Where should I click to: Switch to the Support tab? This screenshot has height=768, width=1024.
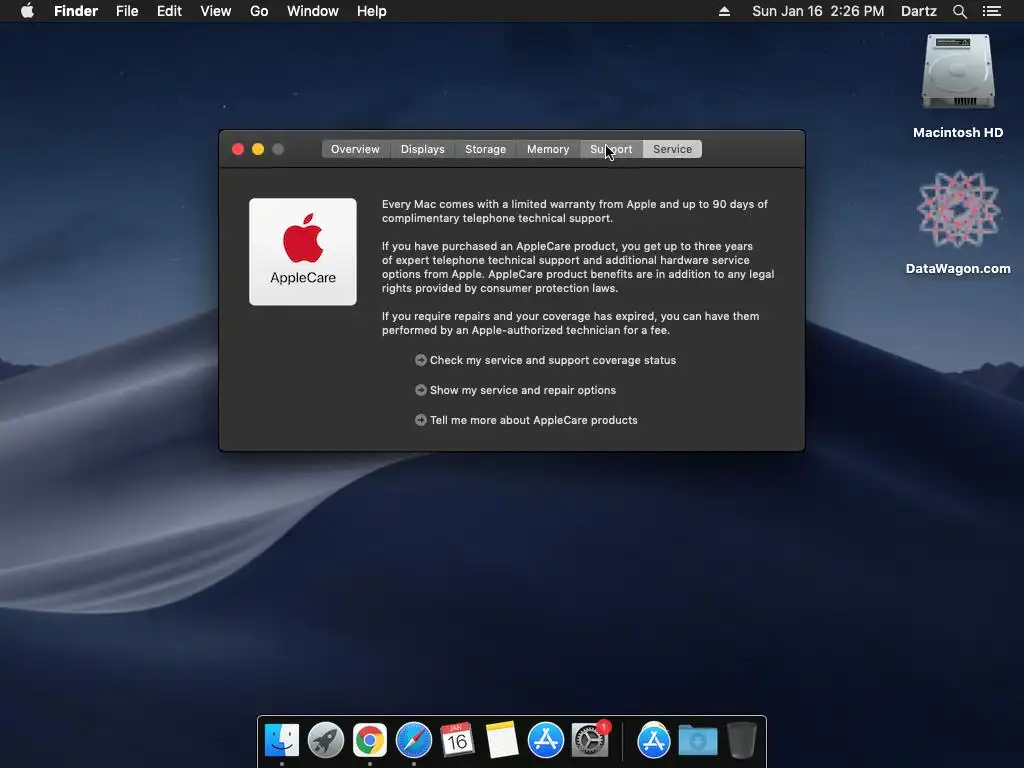611,149
